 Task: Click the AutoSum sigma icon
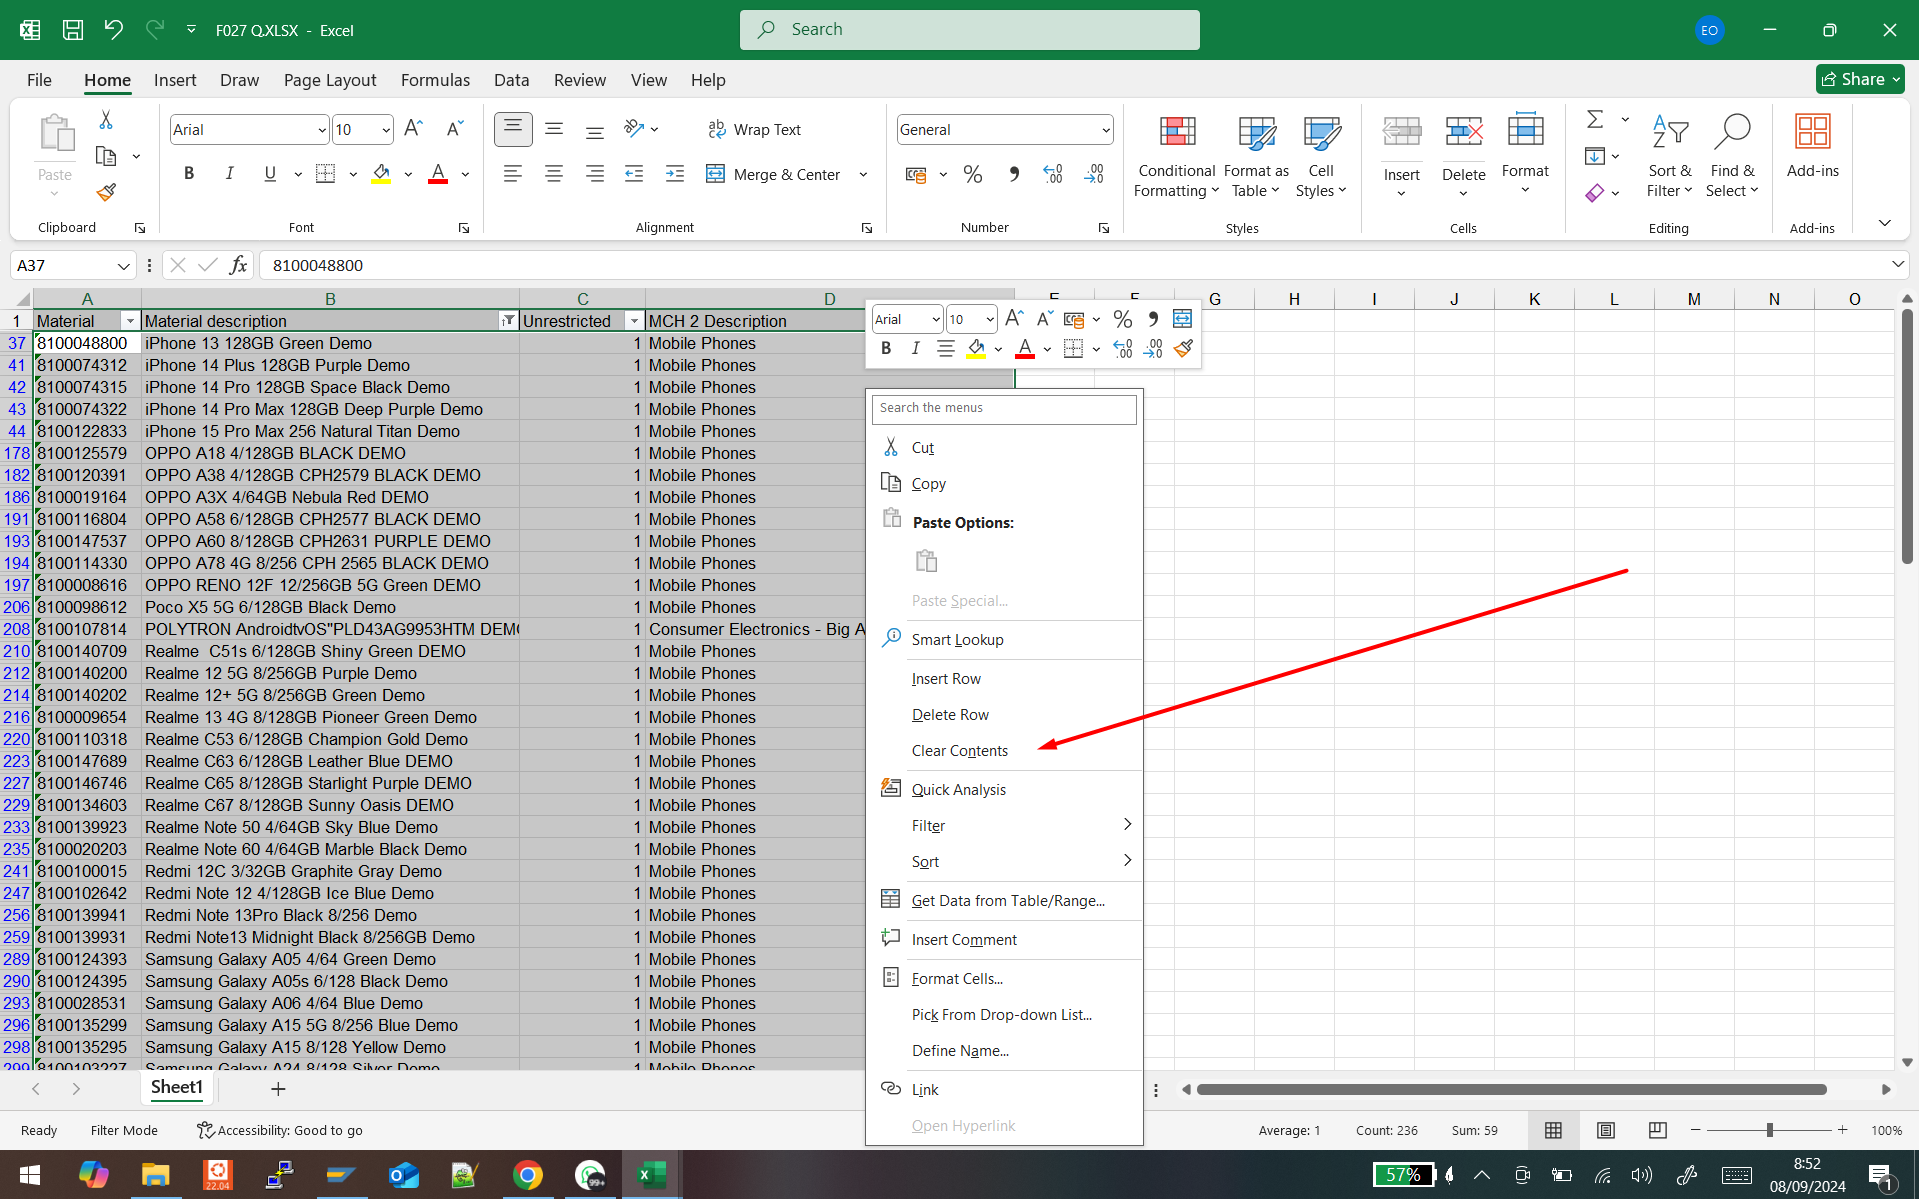tap(1595, 120)
